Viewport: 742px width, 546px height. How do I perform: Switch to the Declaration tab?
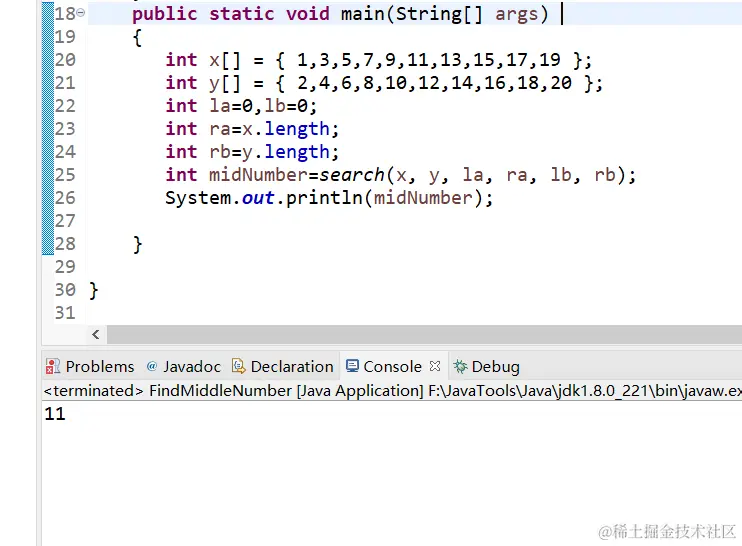pyautogui.click(x=283, y=367)
